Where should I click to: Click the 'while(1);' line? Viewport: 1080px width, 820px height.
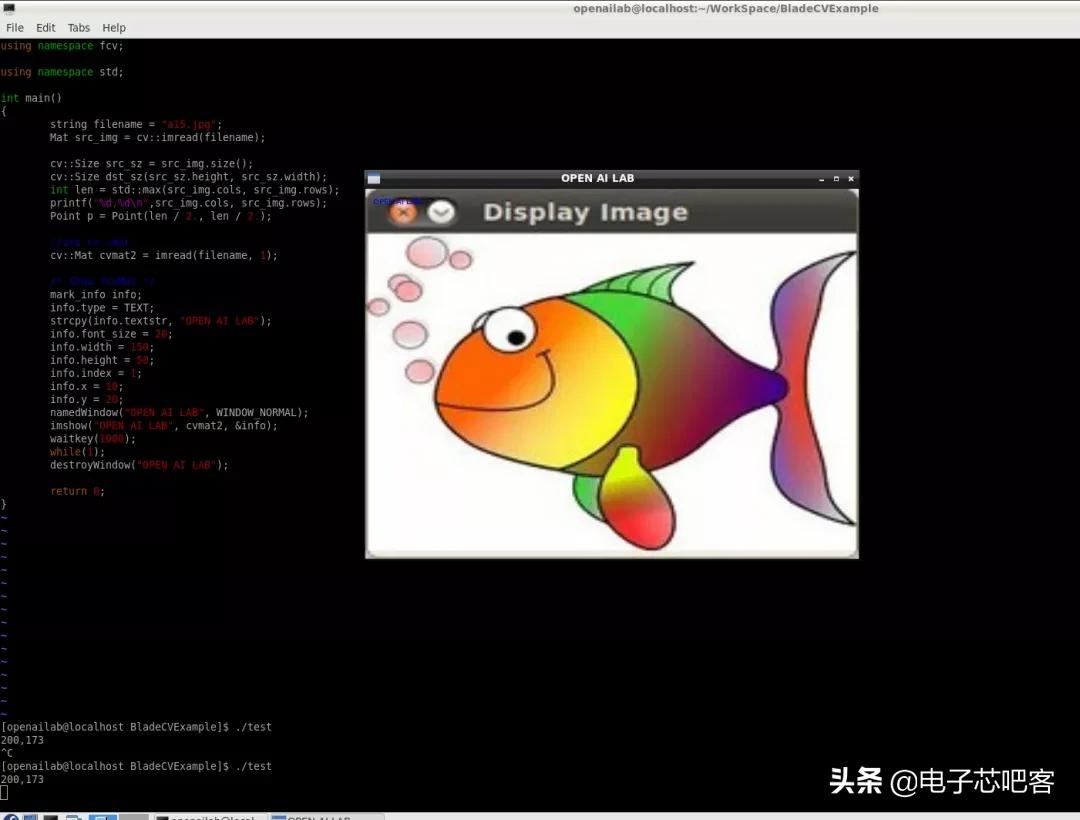[x=77, y=452]
